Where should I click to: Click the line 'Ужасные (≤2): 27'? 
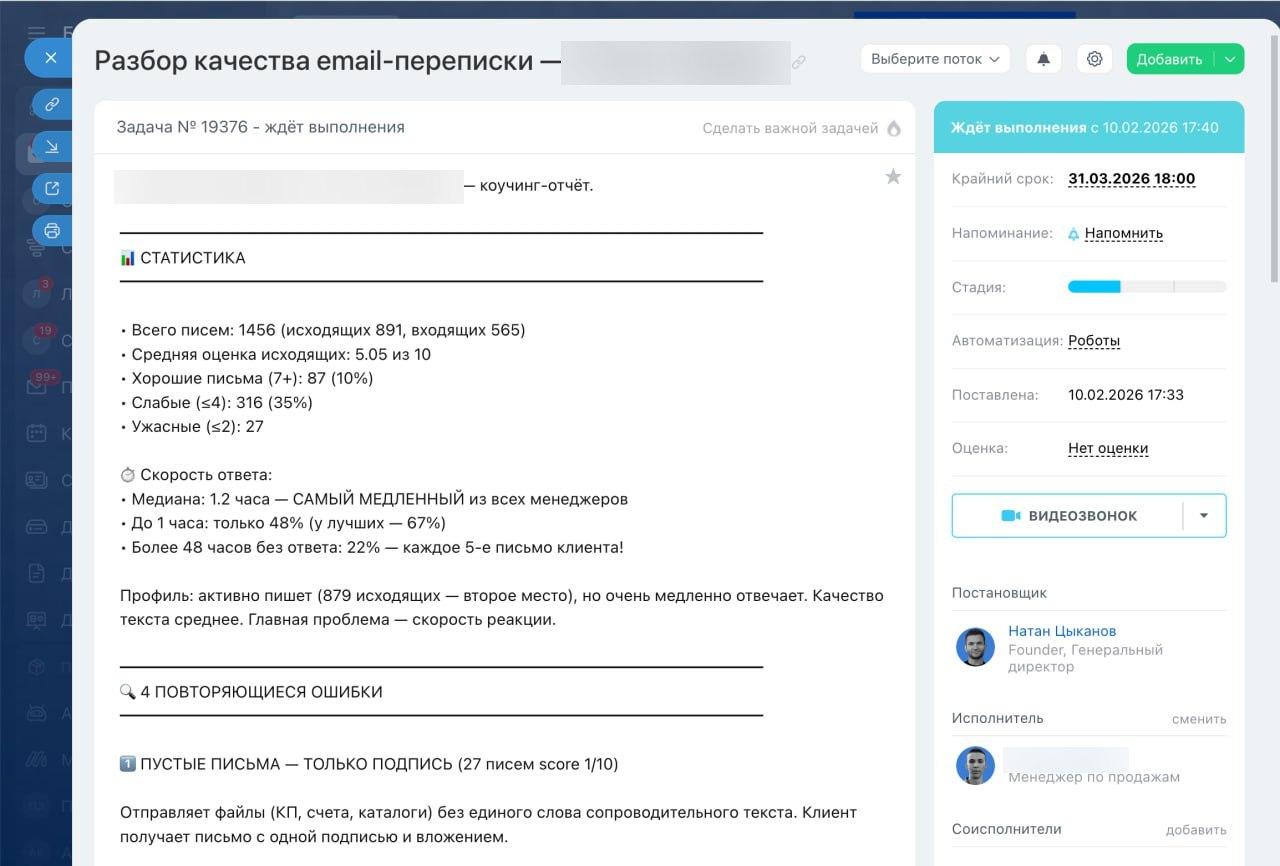(192, 426)
